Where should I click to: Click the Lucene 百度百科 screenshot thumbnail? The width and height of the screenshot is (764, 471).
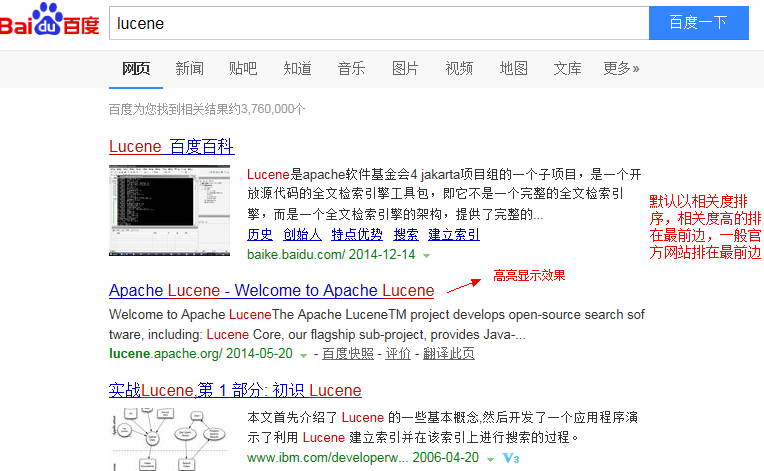[x=169, y=210]
